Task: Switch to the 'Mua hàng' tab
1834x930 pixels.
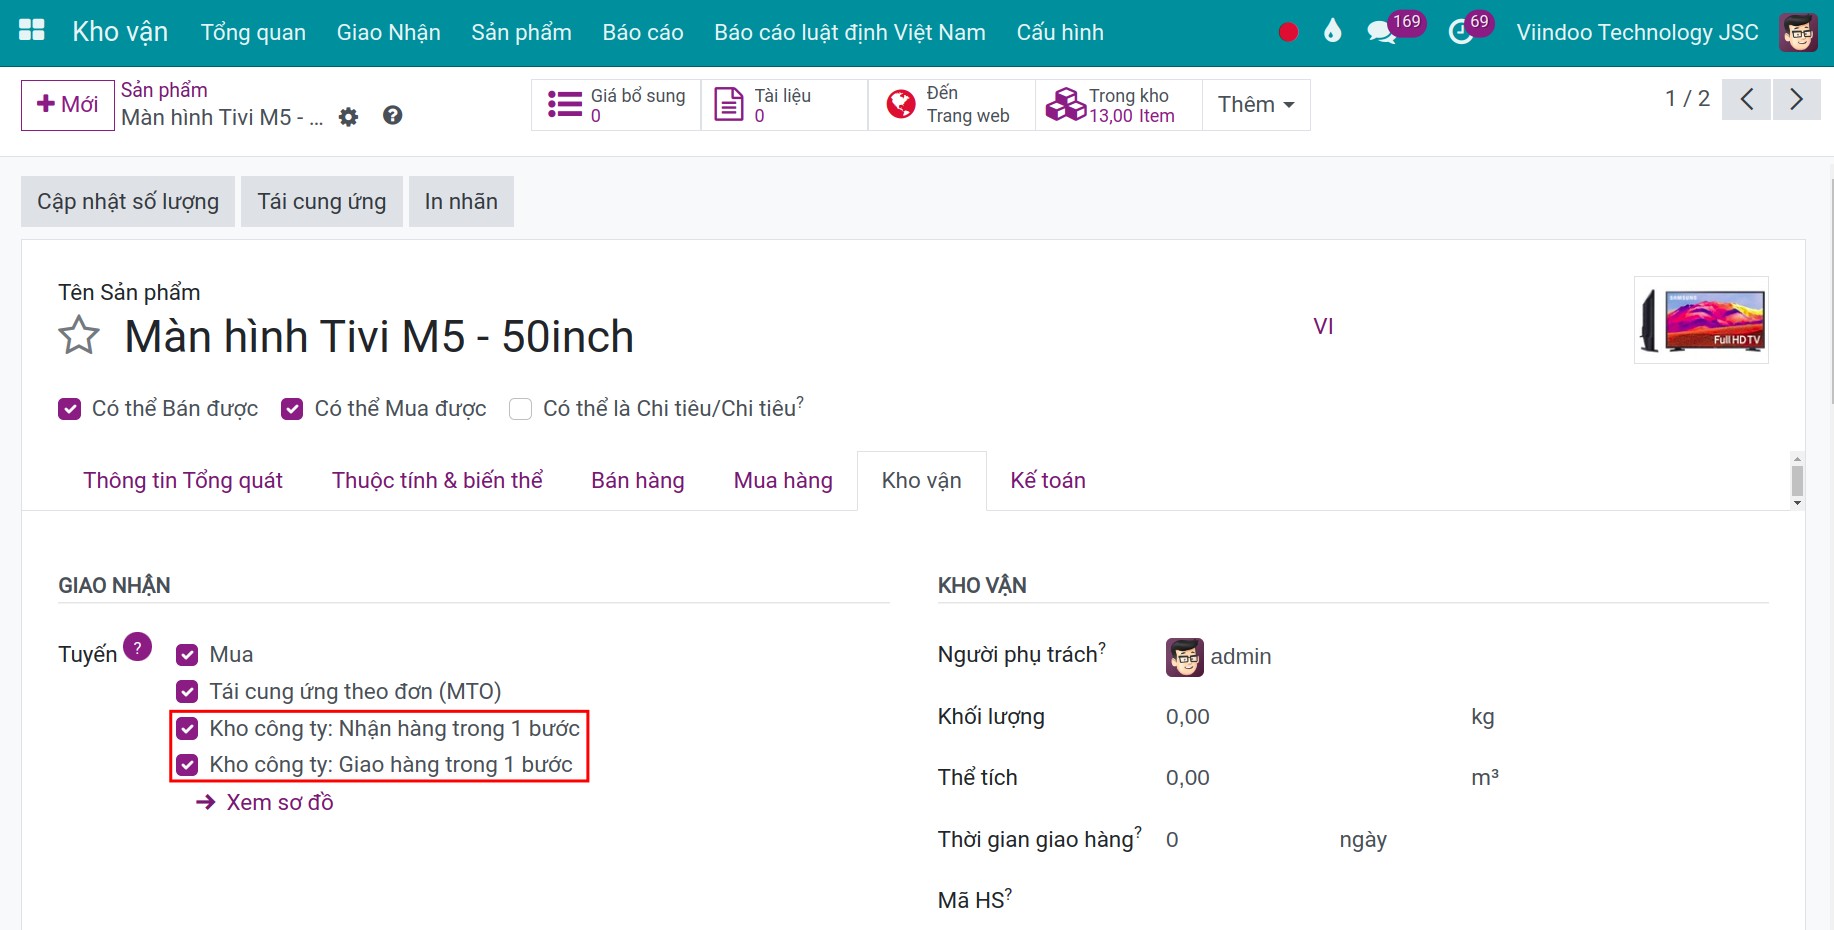Action: [x=782, y=481]
